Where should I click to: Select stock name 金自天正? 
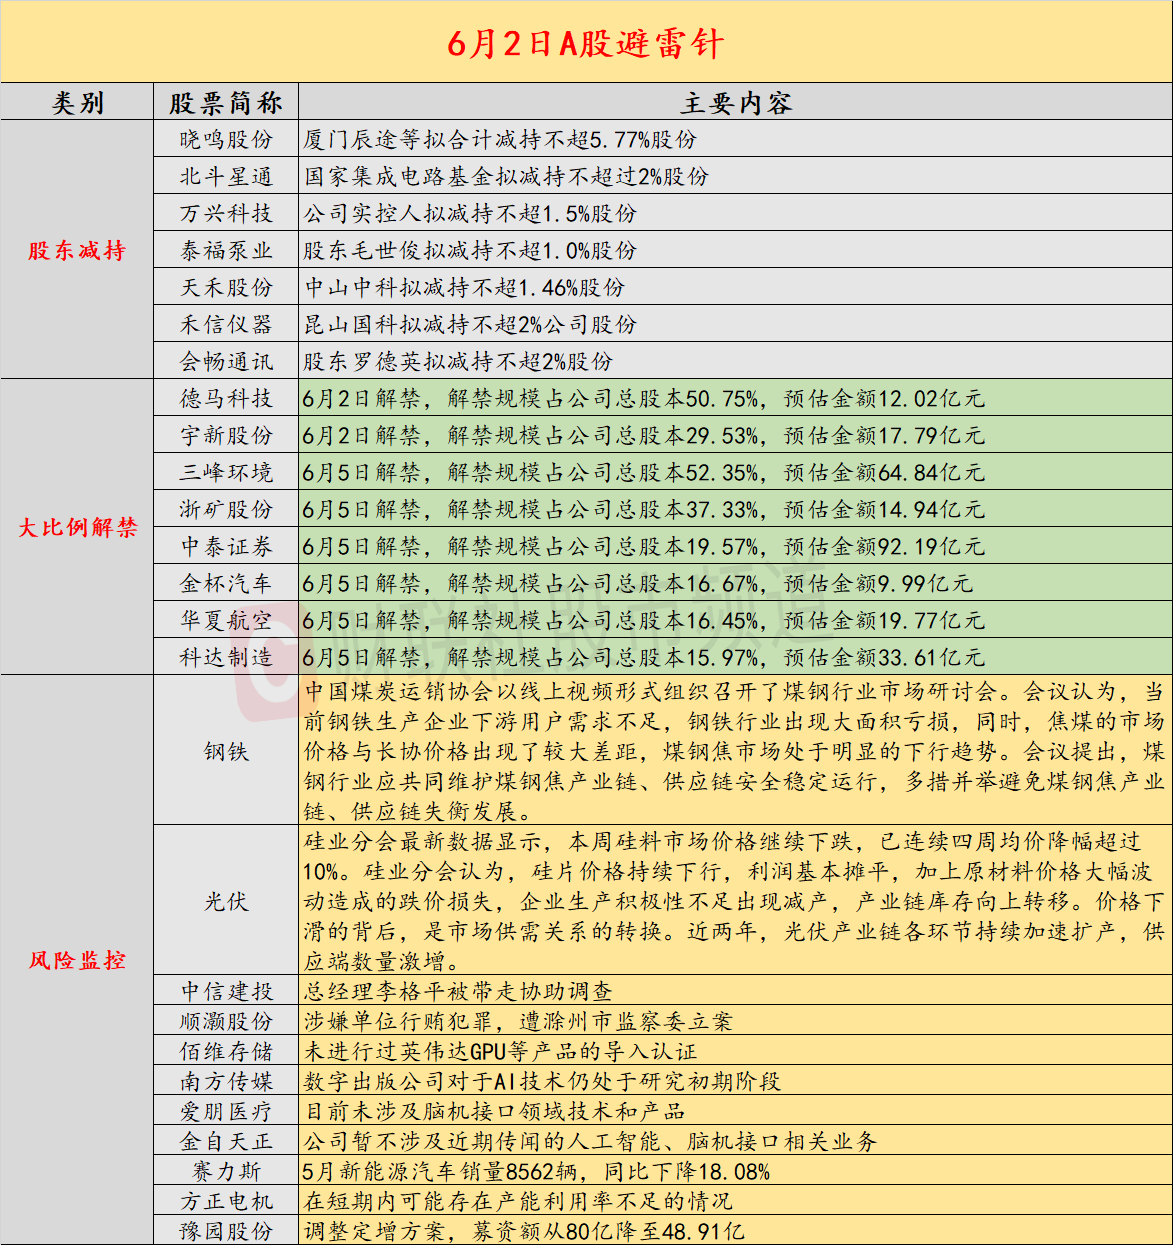coord(226,1141)
